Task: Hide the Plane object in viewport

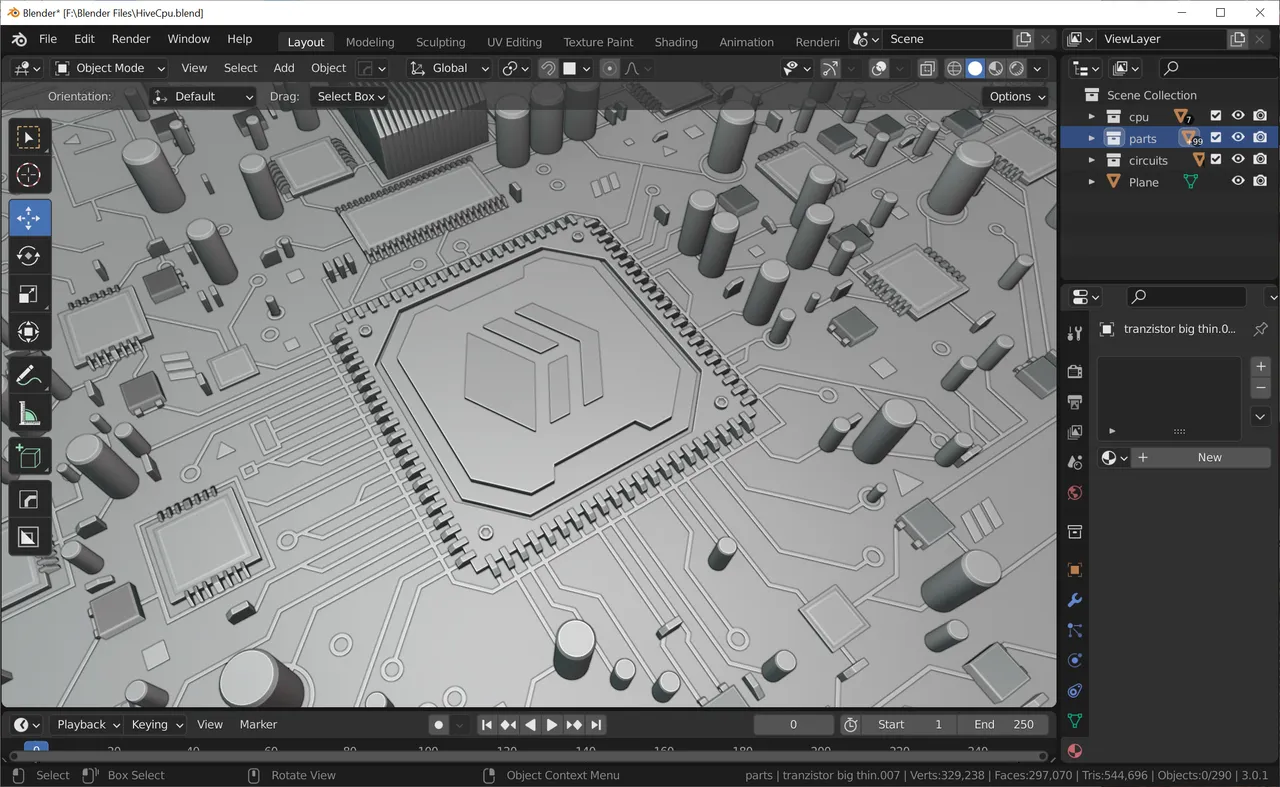Action: point(1238,181)
